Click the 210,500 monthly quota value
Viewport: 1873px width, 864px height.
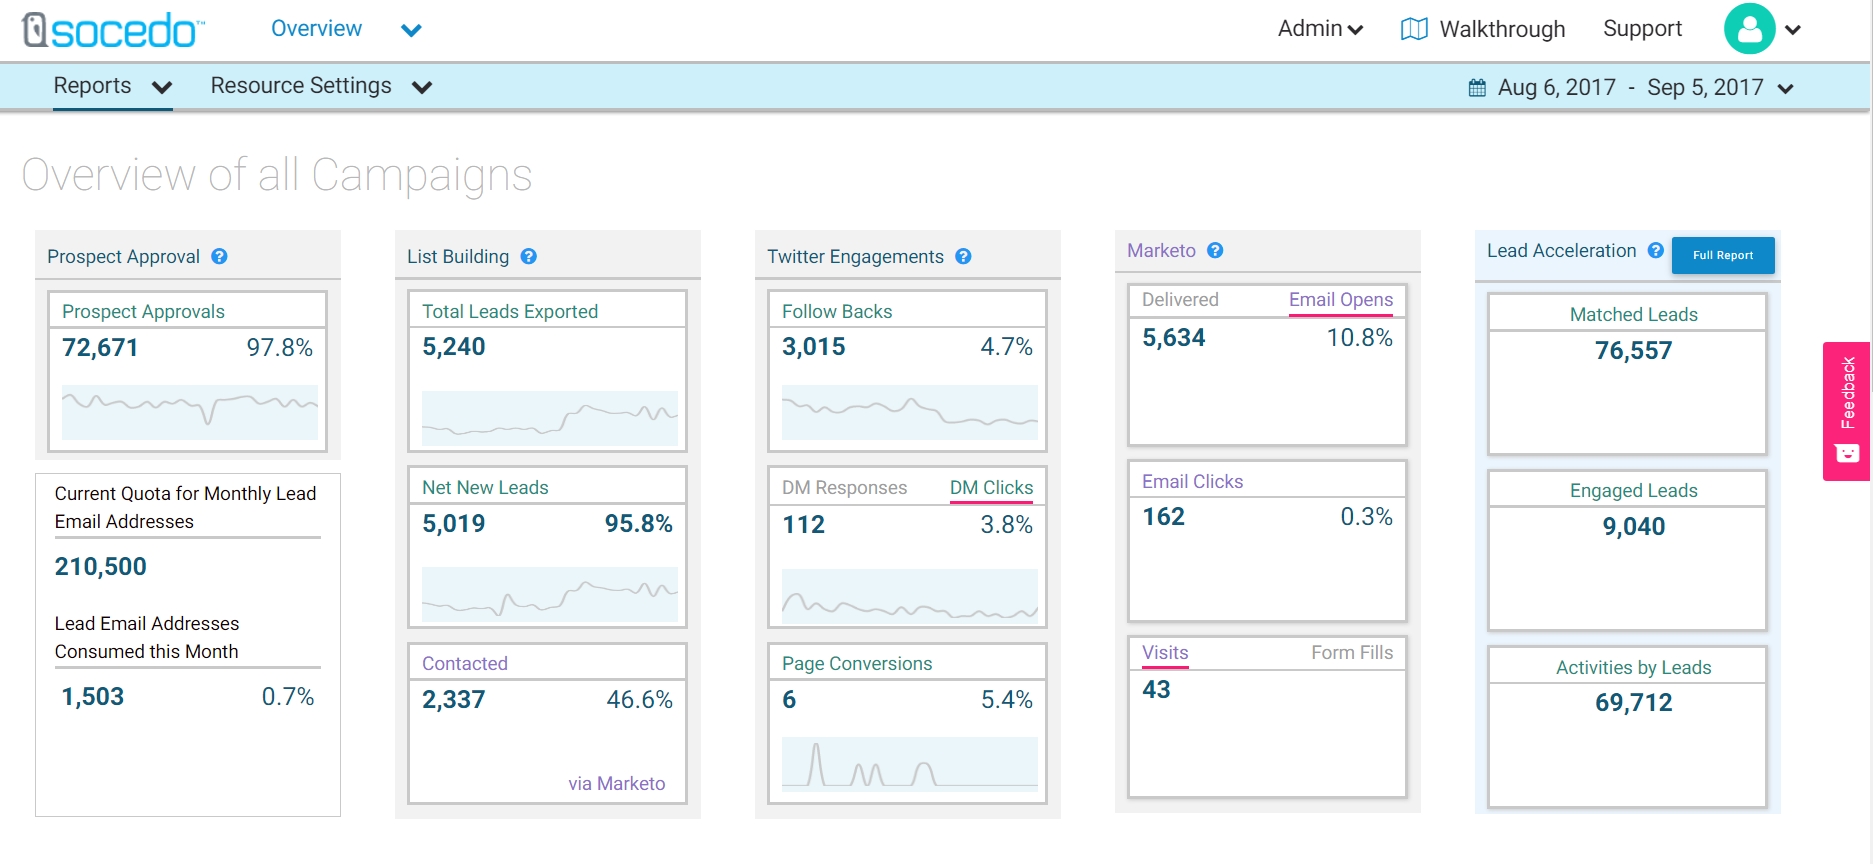coord(101,567)
